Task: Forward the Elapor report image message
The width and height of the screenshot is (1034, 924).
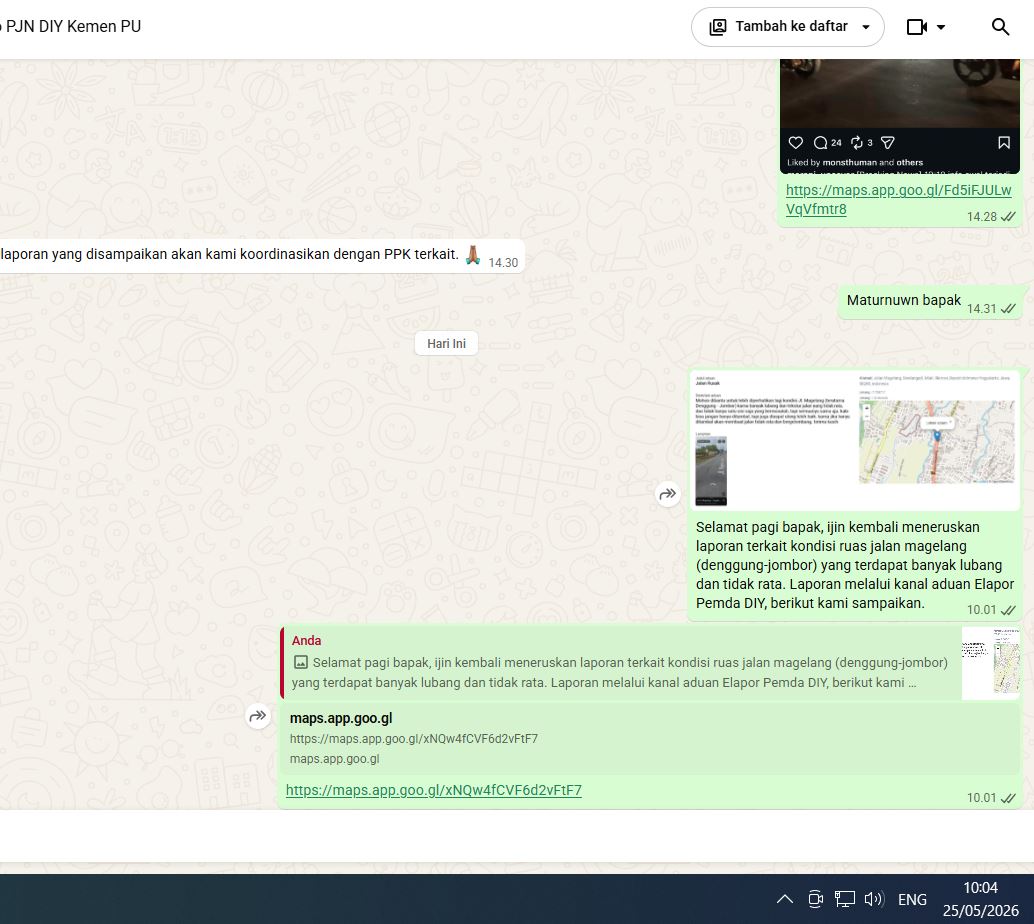Action: pyautogui.click(x=667, y=493)
